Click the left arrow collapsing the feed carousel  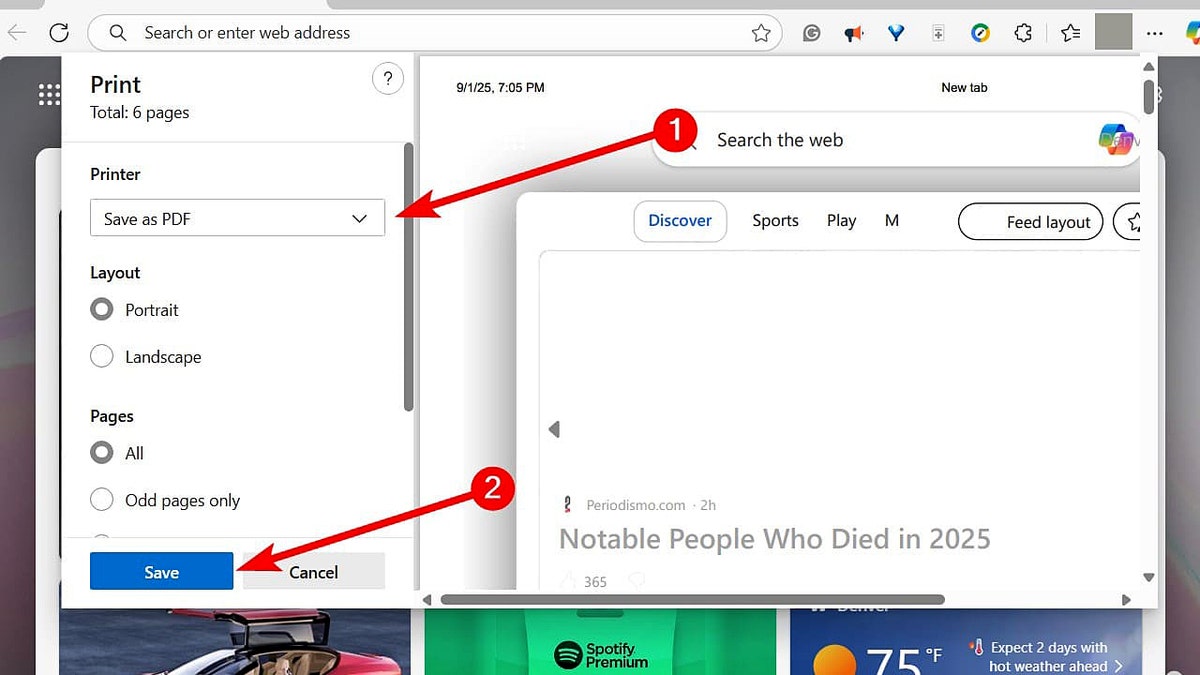(x=555, y=428)
